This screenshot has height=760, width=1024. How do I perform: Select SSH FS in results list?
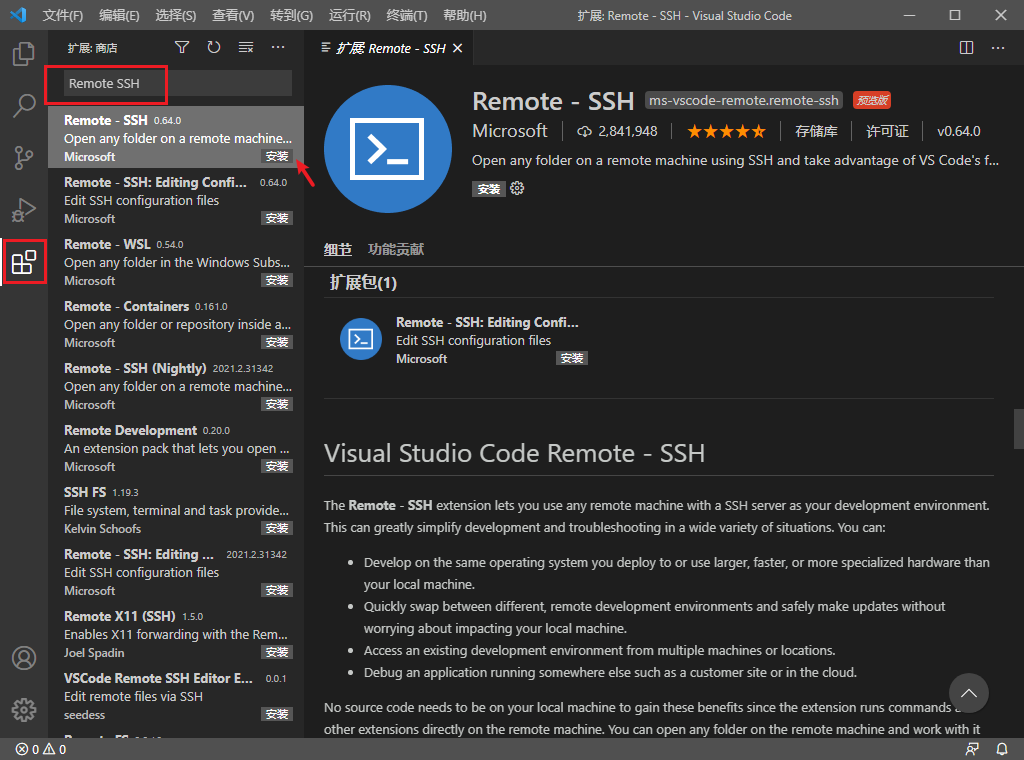coord(176,510)
